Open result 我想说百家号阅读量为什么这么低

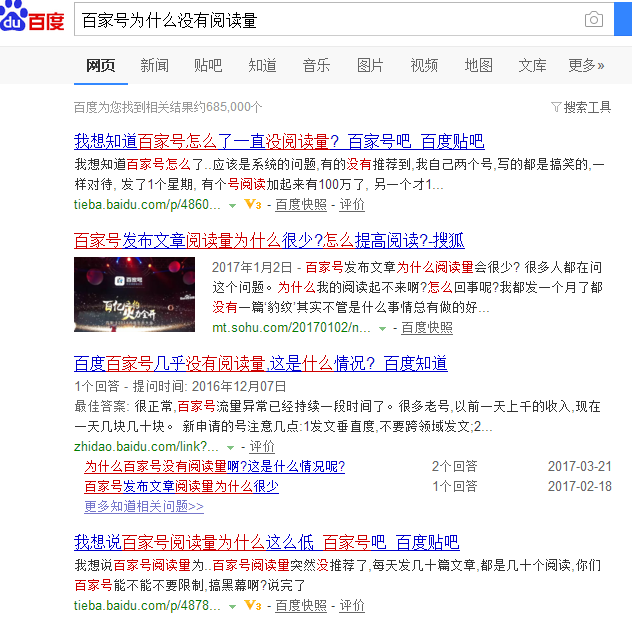click(266, 542)
